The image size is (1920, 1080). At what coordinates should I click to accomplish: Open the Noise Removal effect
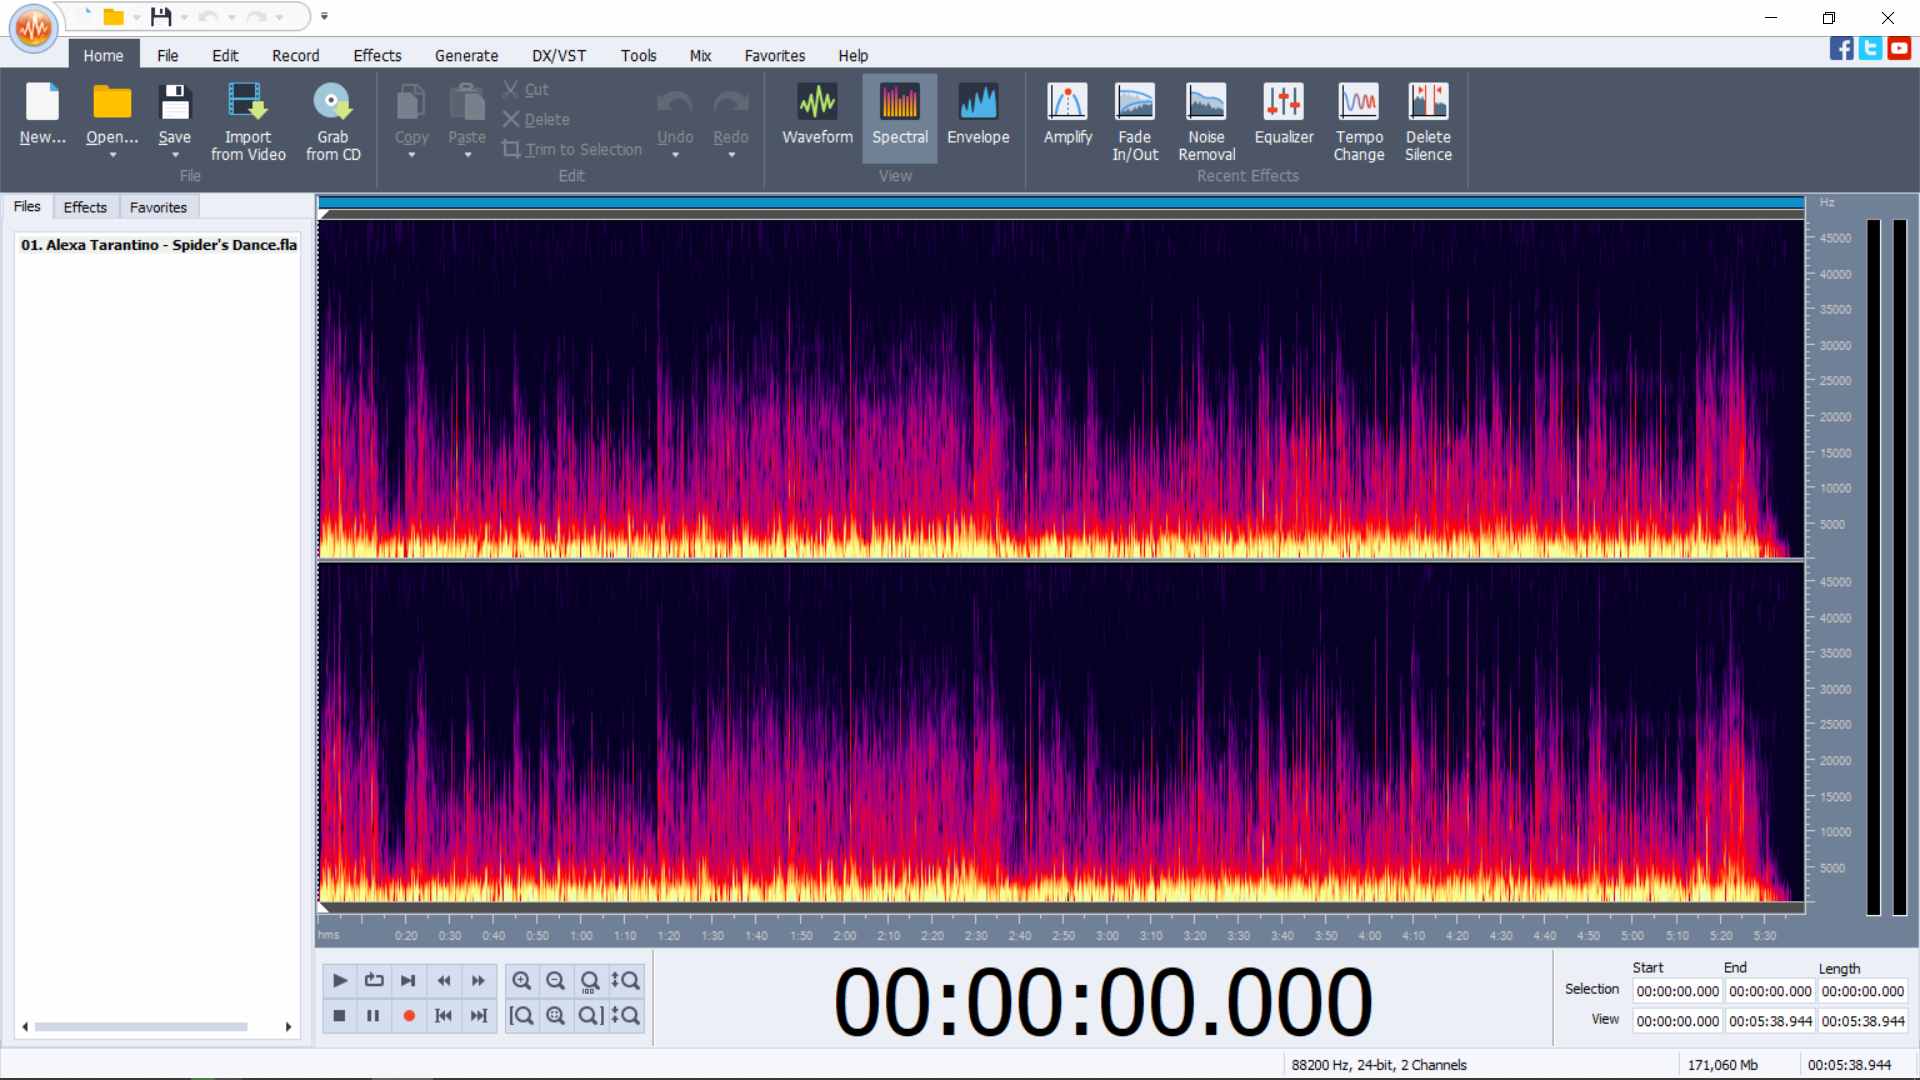click(x=1206, y=121)
